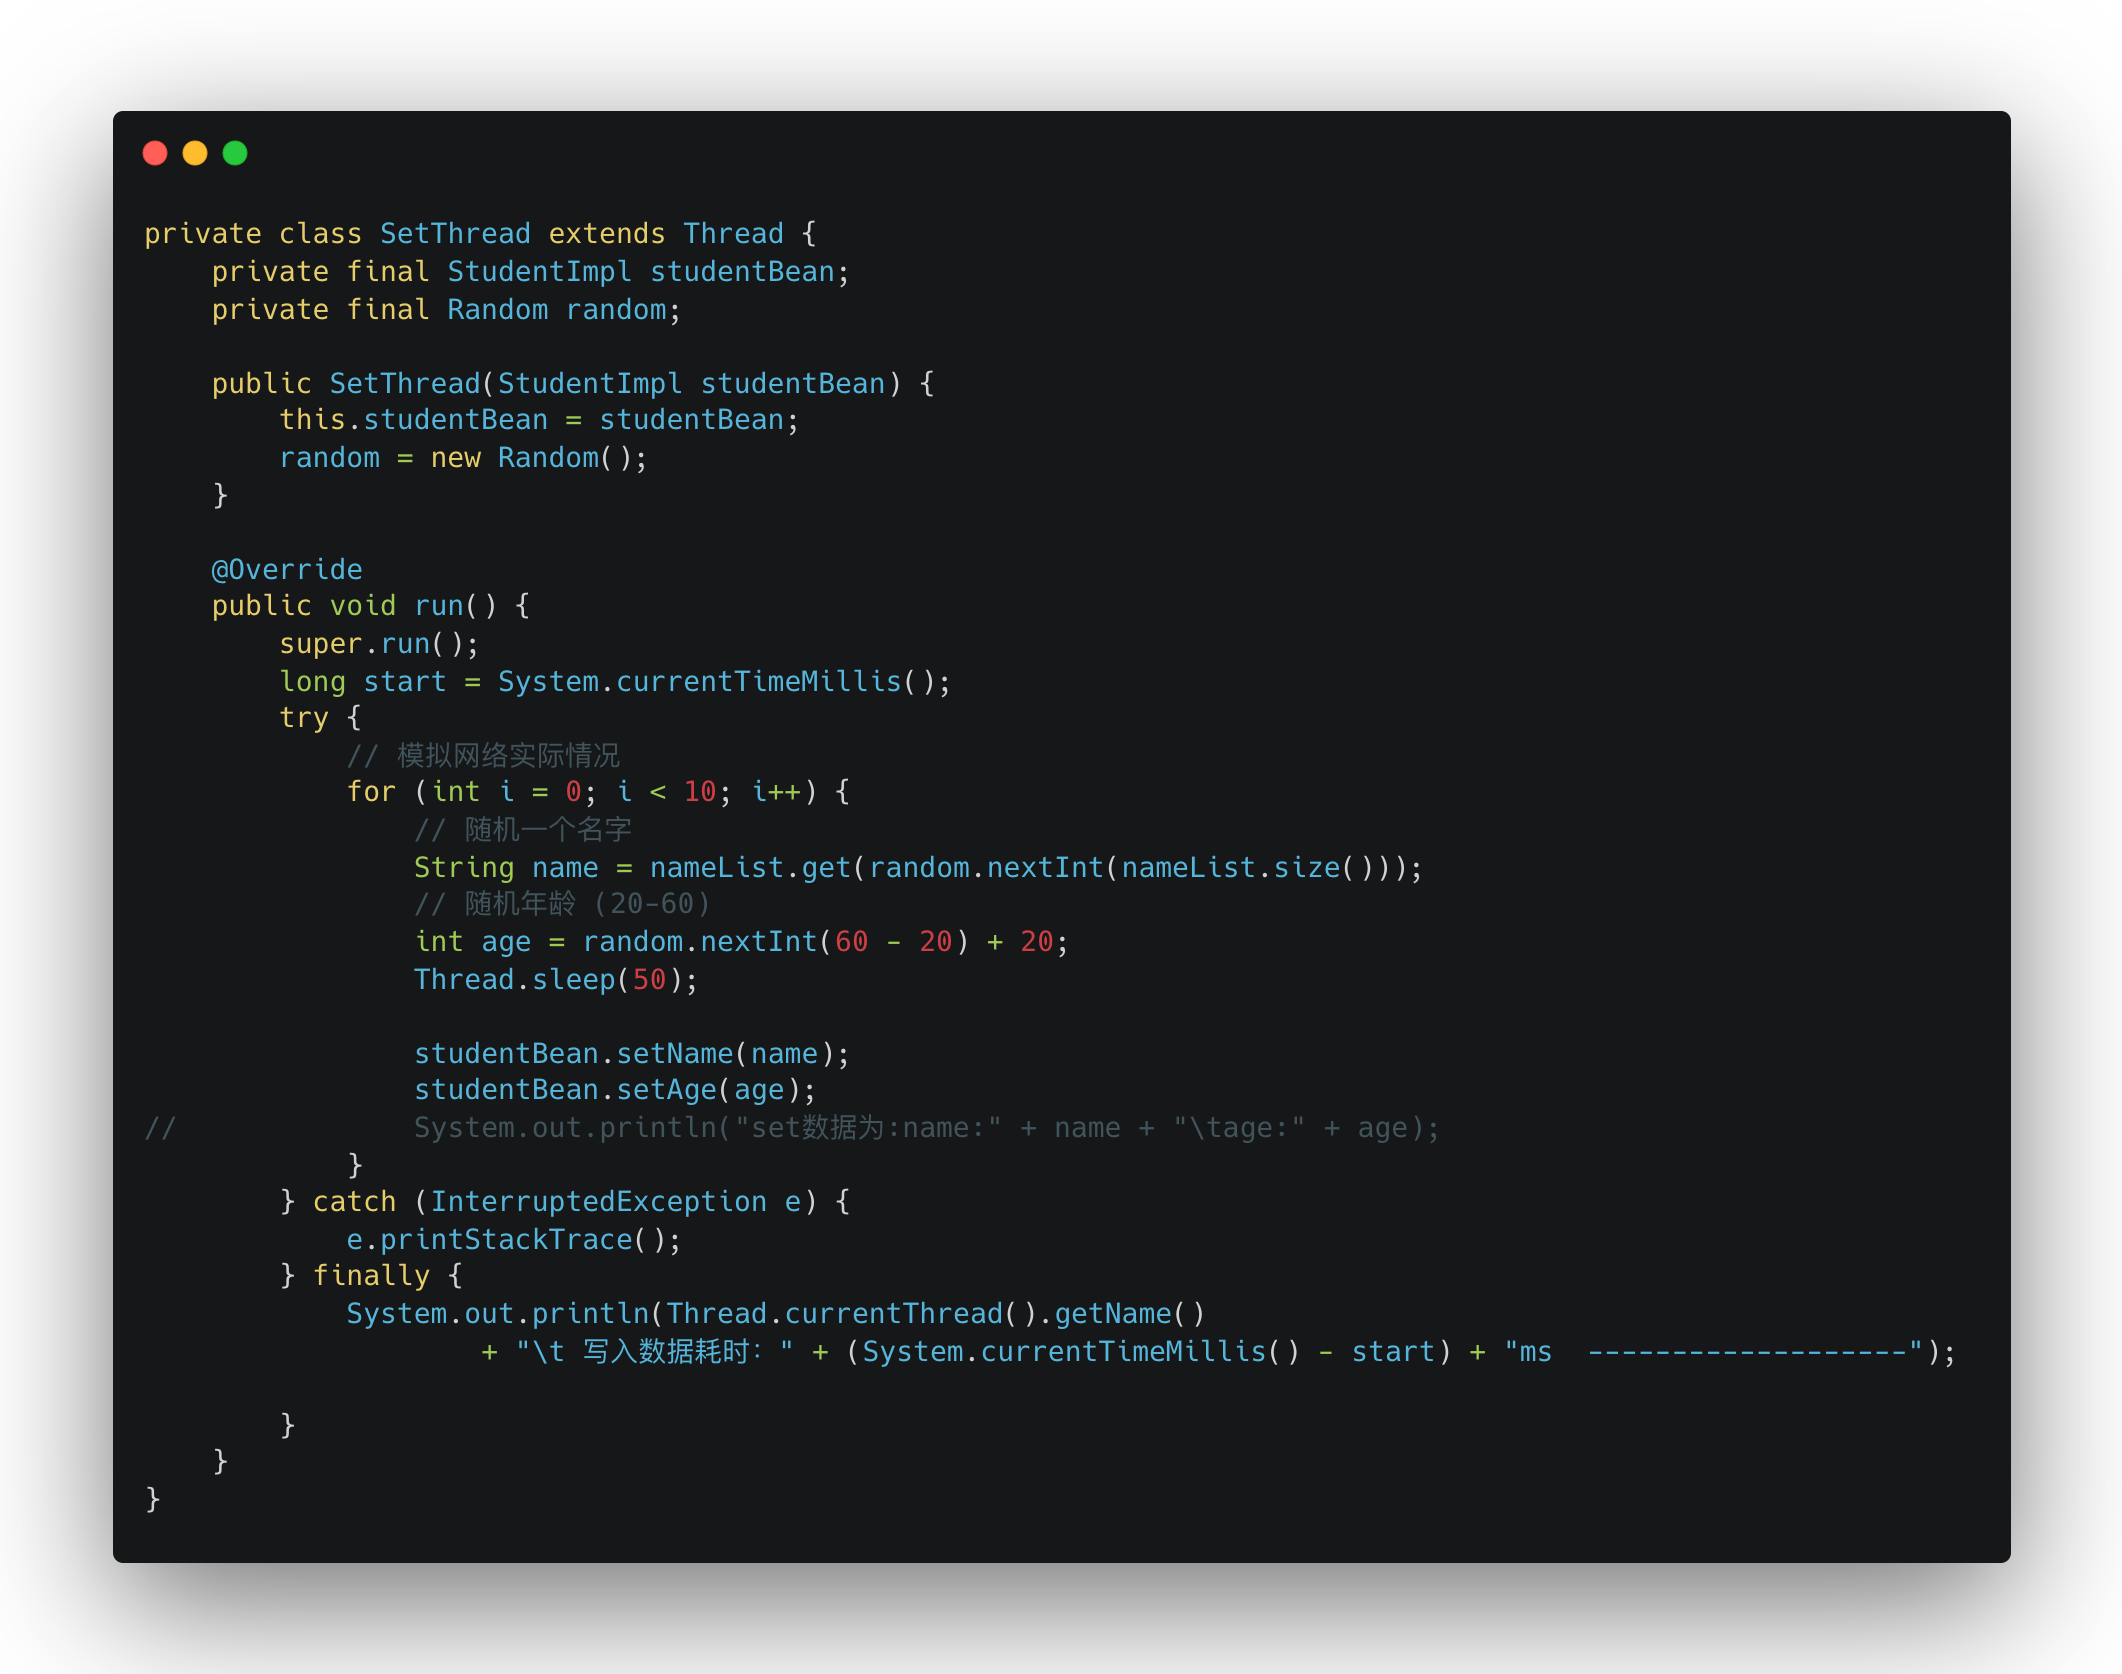The height and width of the screenshot is (1674, 2122).
Task: Click 'Thread.sleep(50);' statement
Action: (556, 980)
